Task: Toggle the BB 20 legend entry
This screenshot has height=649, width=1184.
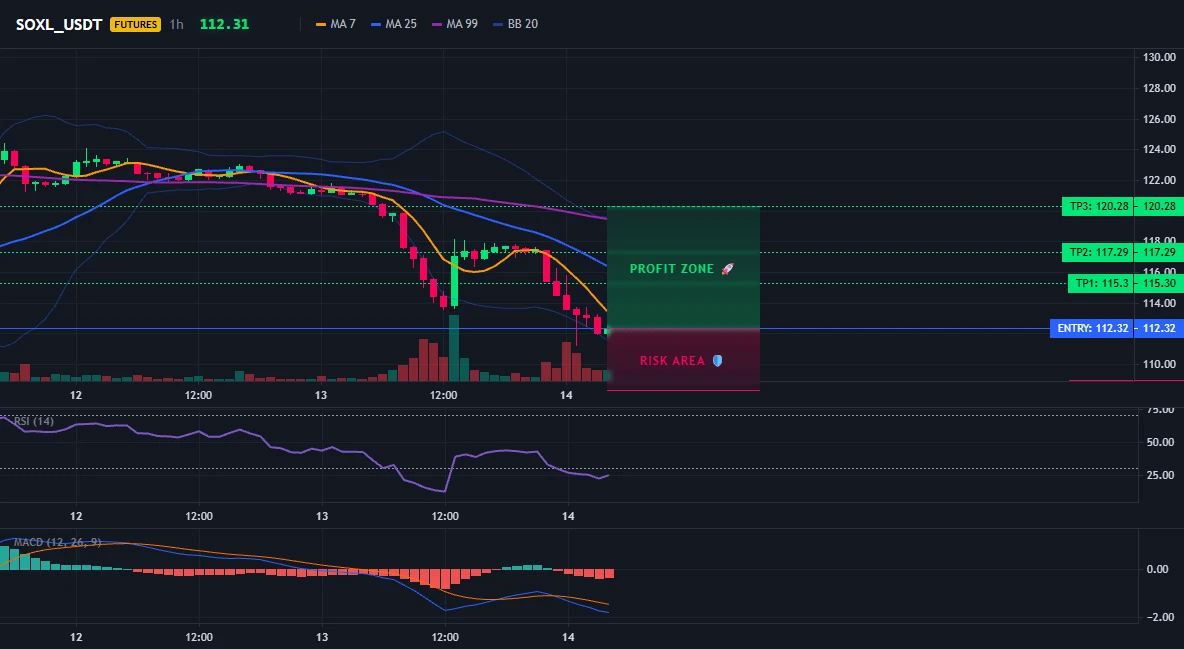Action: click(516, 24)
